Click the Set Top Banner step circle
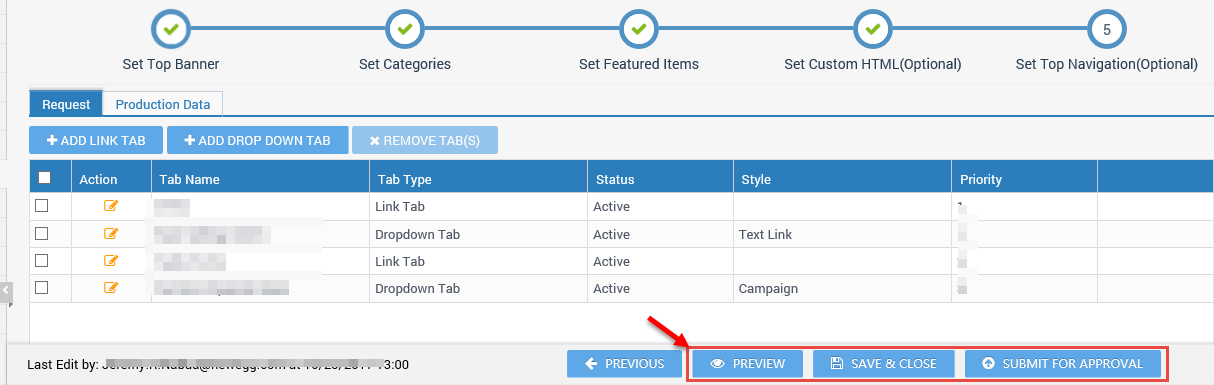This screenshot has height=385, width=1214. tap(171, 30)
